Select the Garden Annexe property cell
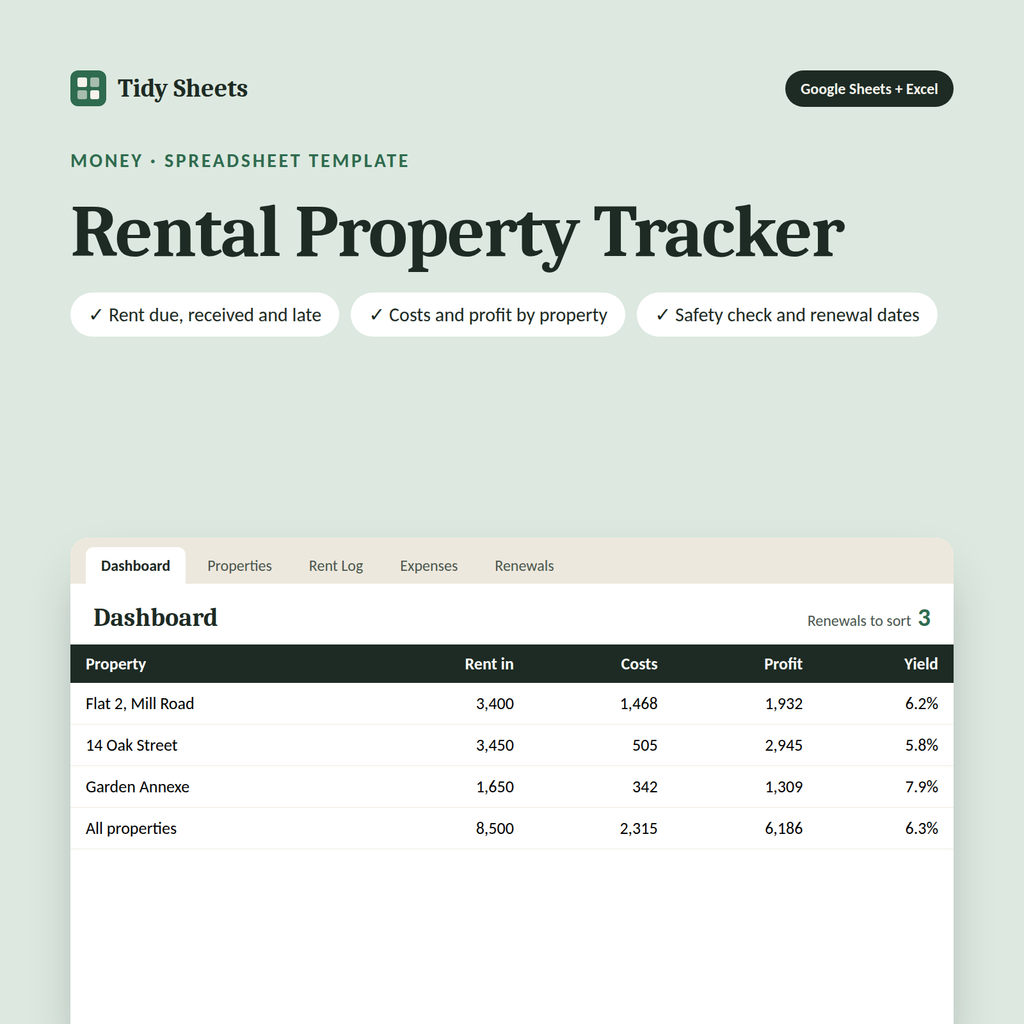This screenshot has height=1024, width=1024. tap(137, 787)
